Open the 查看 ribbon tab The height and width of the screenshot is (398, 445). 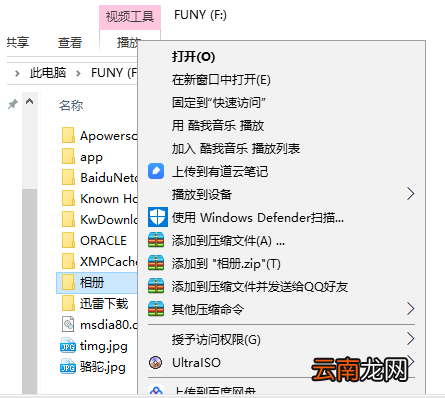[70, 42]
